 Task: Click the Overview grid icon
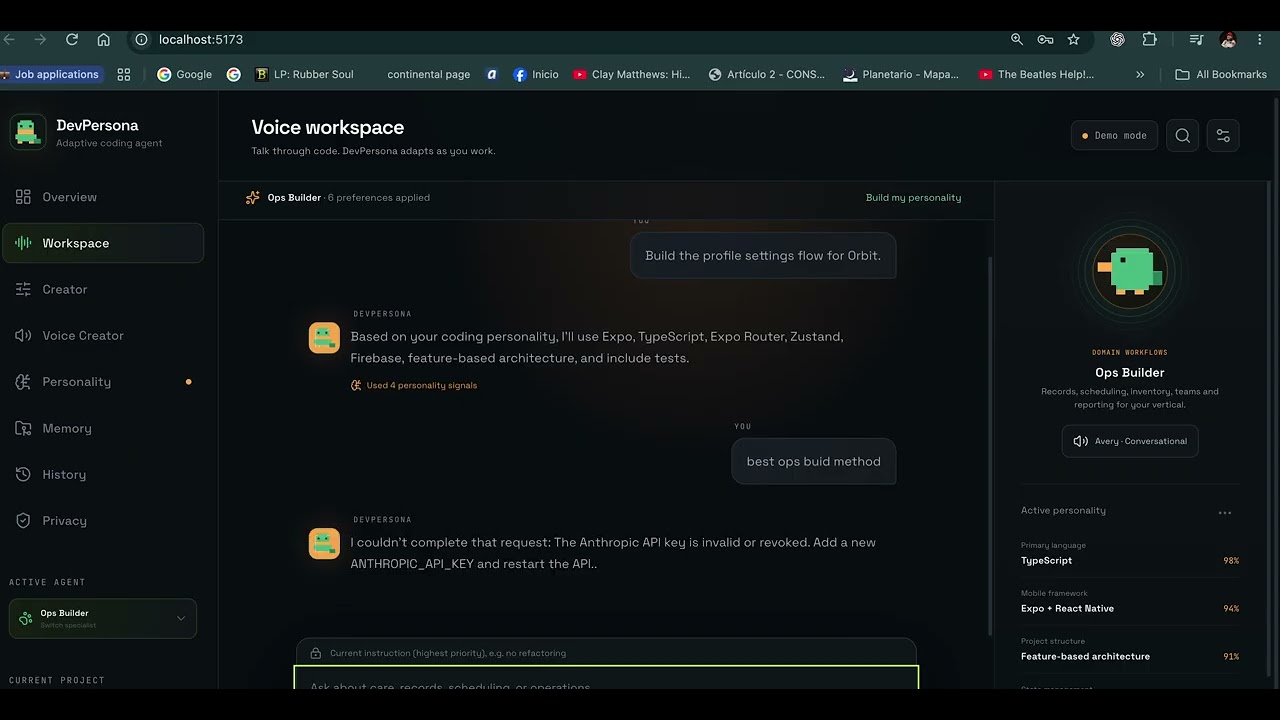pyautogui.click(x=23, y=197)
